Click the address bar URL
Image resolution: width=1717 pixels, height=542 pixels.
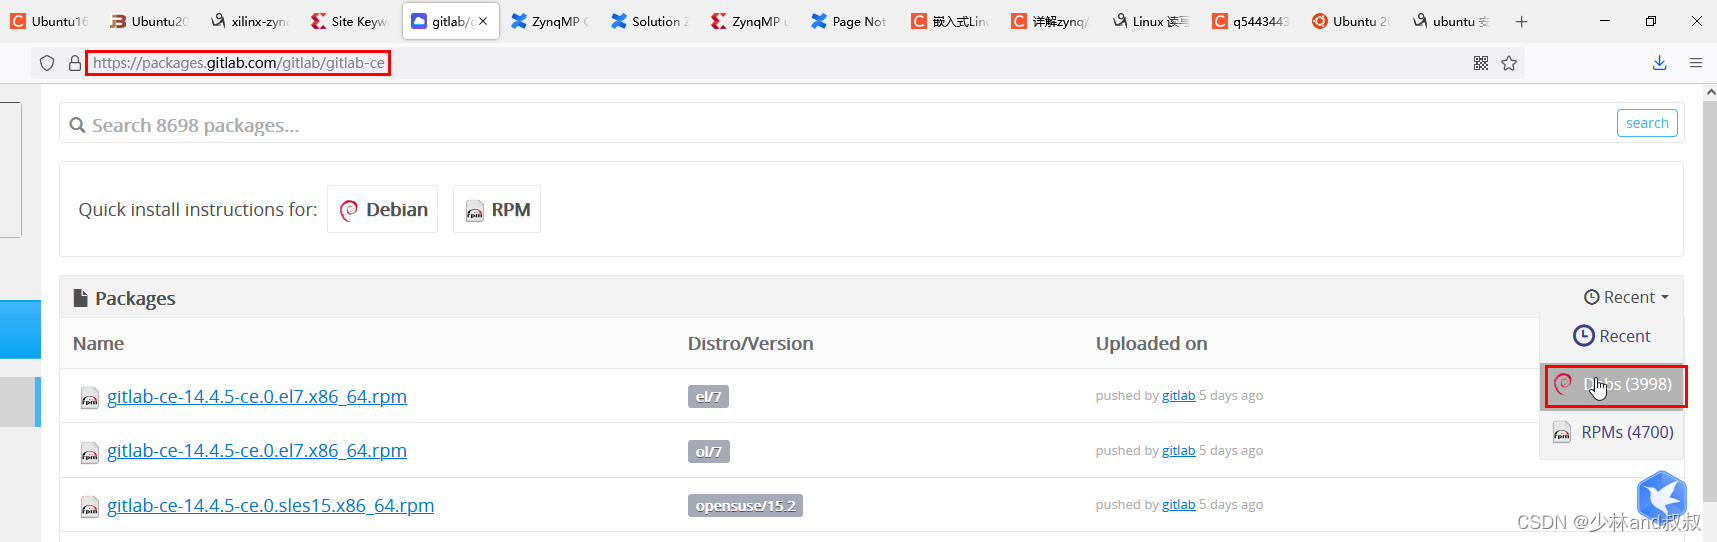238,63
